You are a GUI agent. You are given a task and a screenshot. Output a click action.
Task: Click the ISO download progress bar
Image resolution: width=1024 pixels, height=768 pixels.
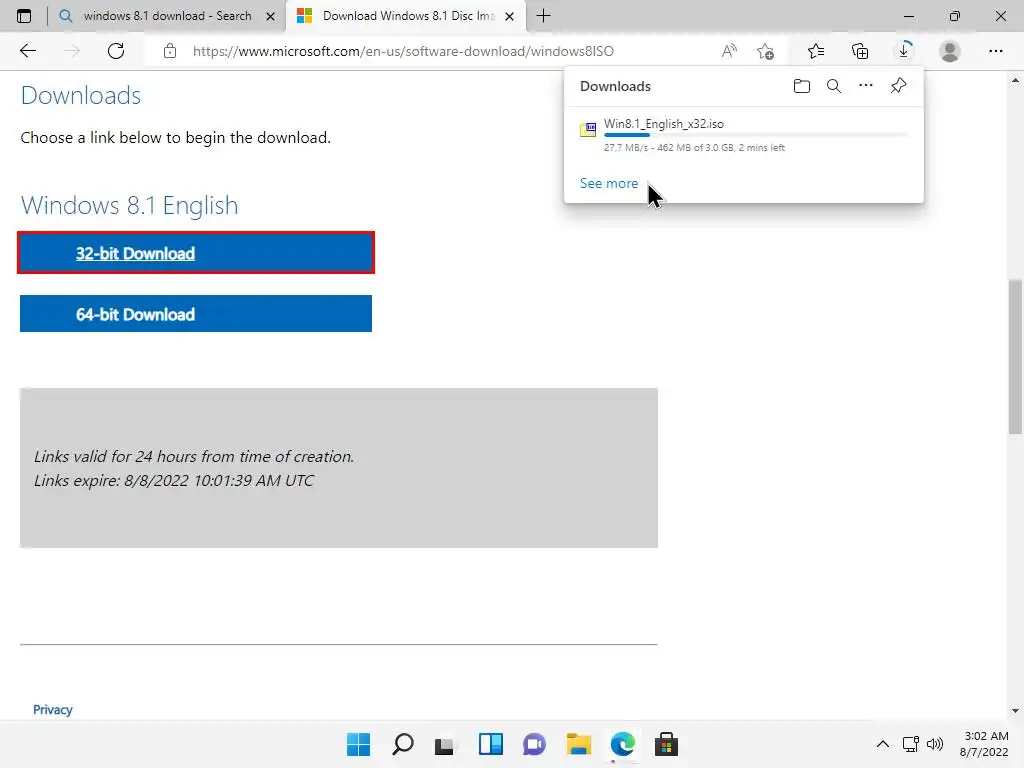tap(756, 135)
